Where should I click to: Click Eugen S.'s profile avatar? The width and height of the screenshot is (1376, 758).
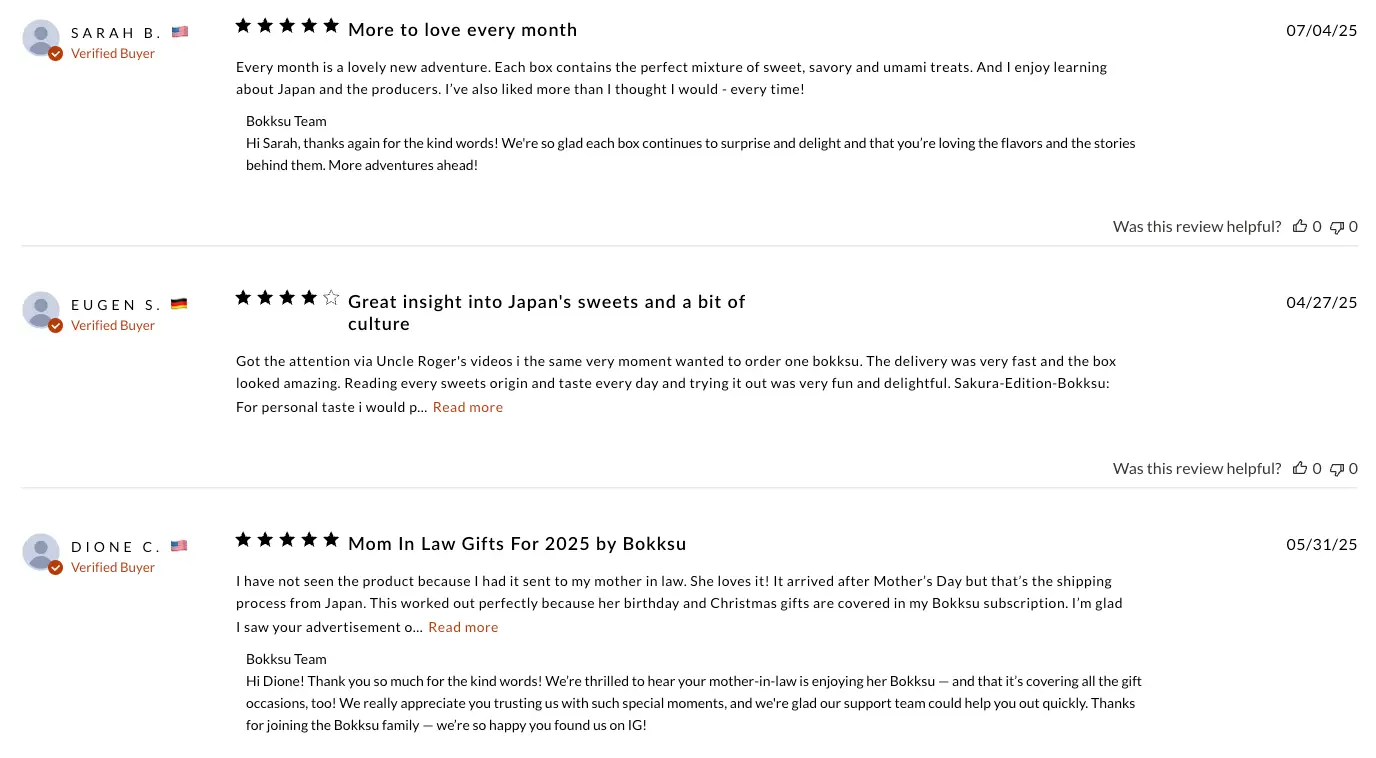(x=41, y=310)
